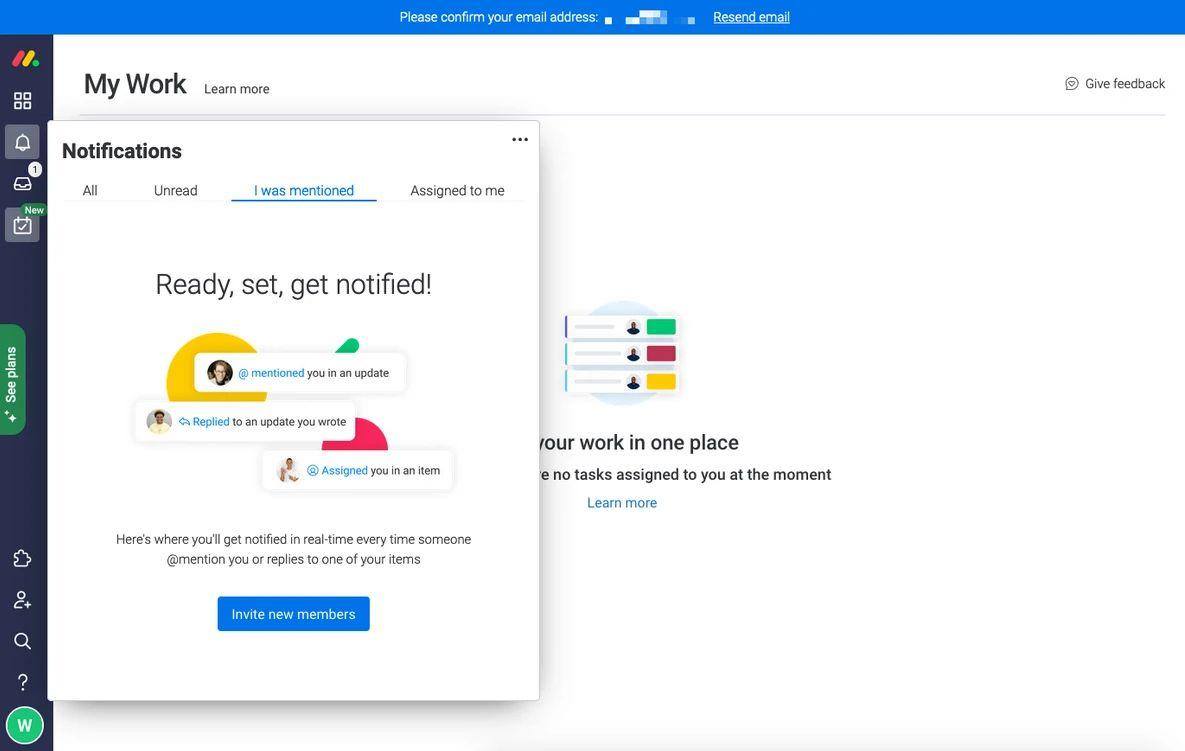The image size is (1185, 751).
Task: Open the green W profile avatar
Action: [24, 725]
